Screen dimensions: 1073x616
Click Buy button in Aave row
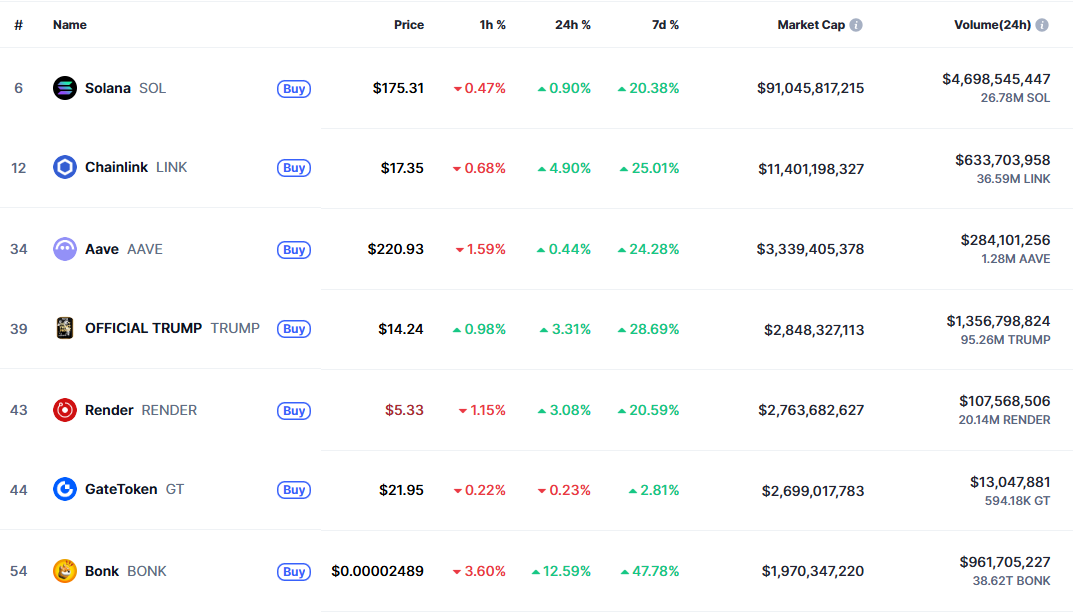(294, 250)
